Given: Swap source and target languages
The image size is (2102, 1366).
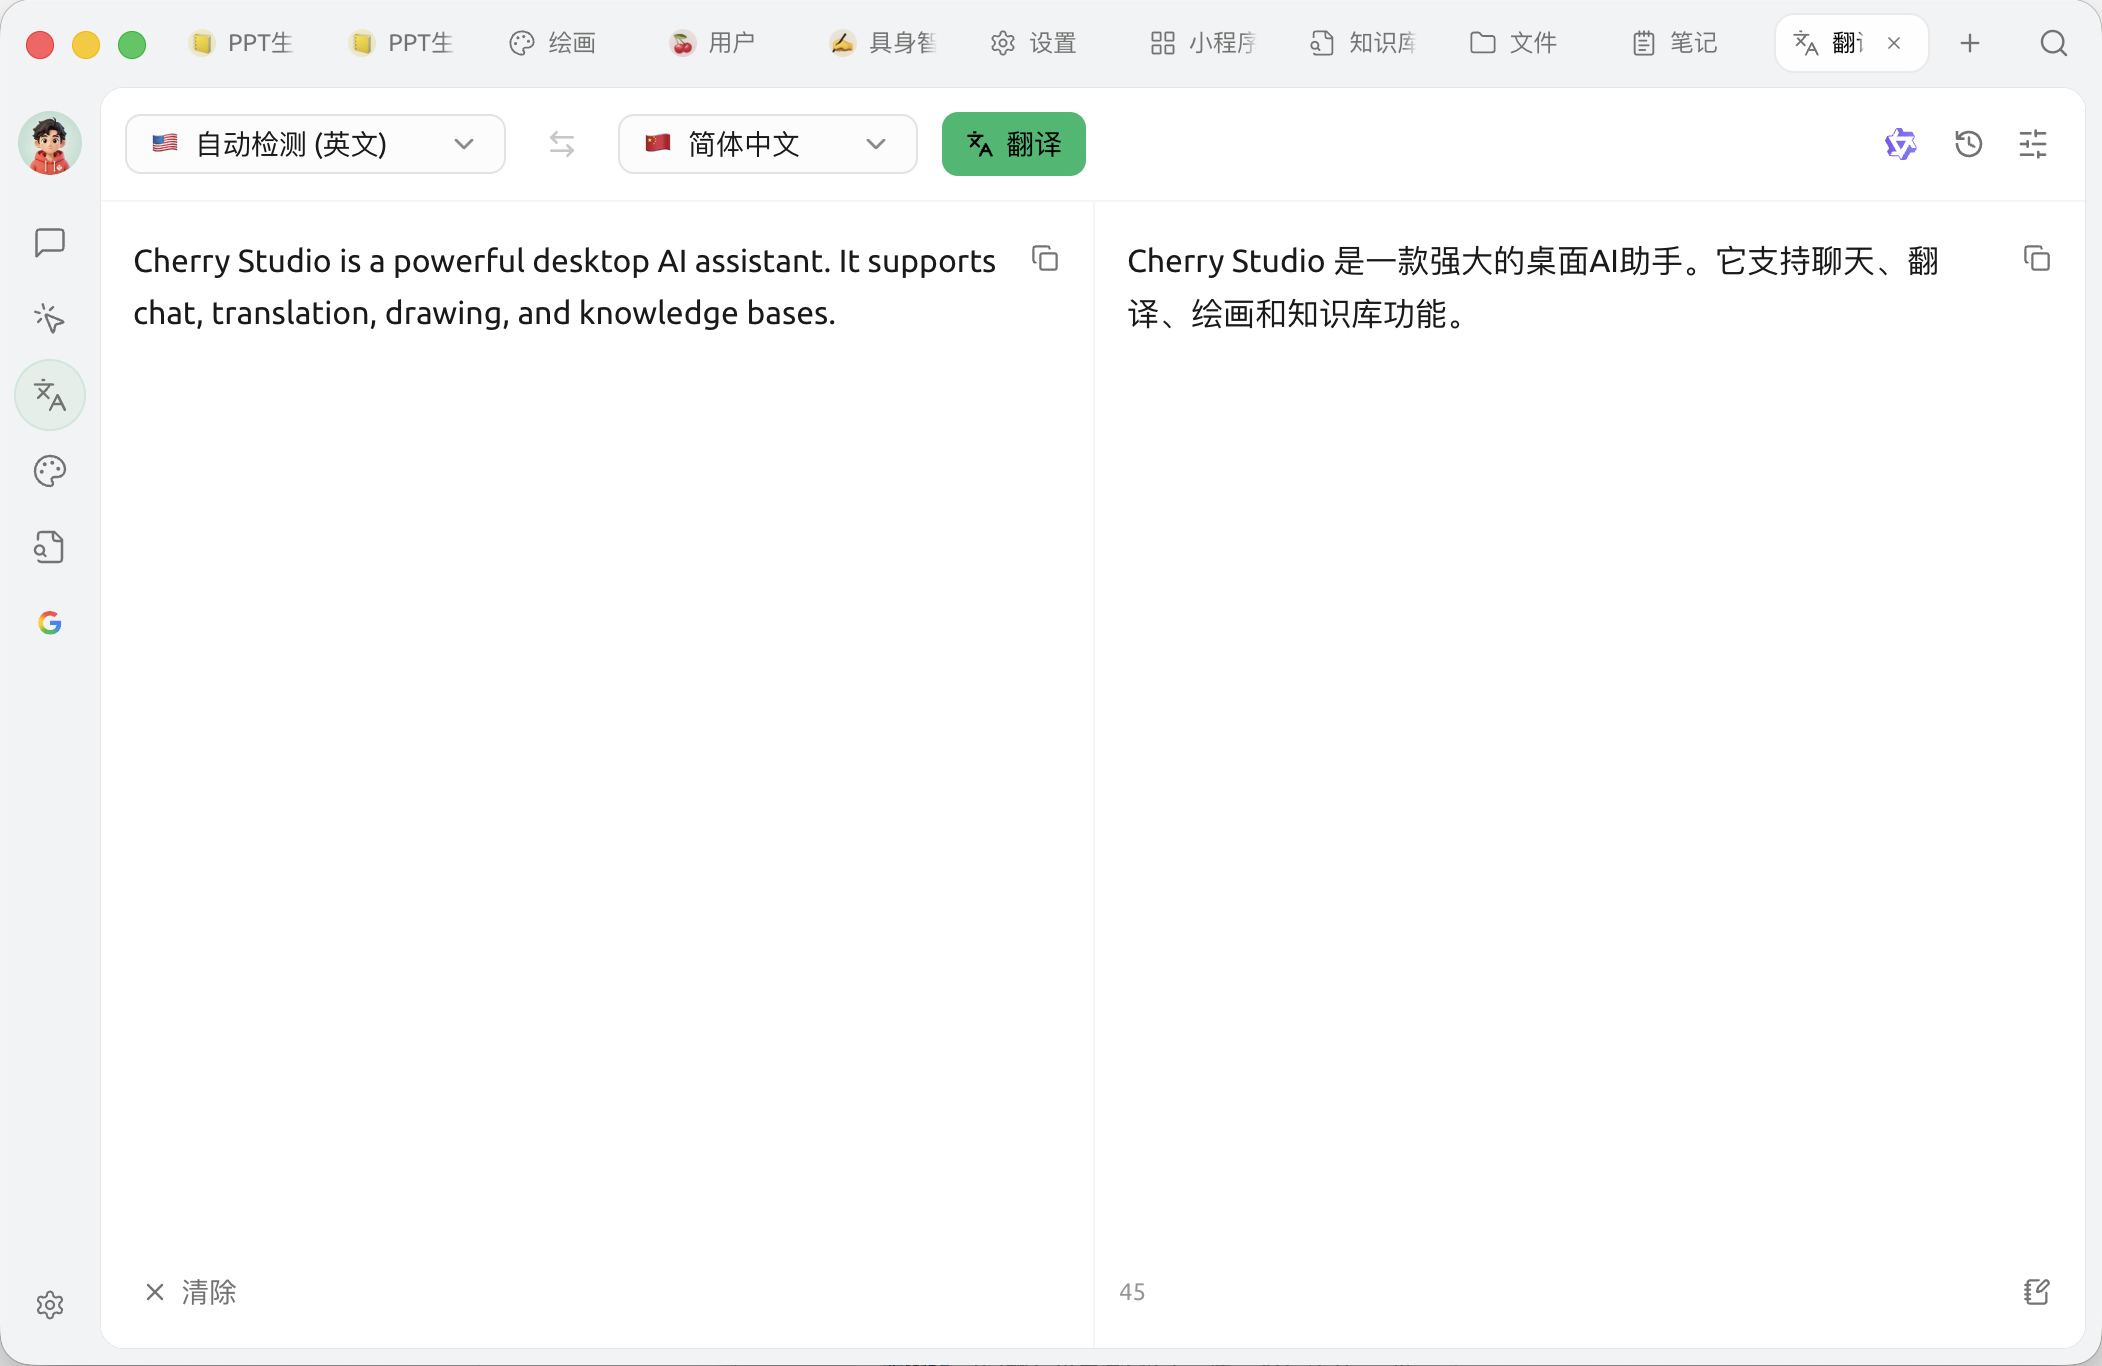Looking at the screenshot, I should tap(562, 144).
